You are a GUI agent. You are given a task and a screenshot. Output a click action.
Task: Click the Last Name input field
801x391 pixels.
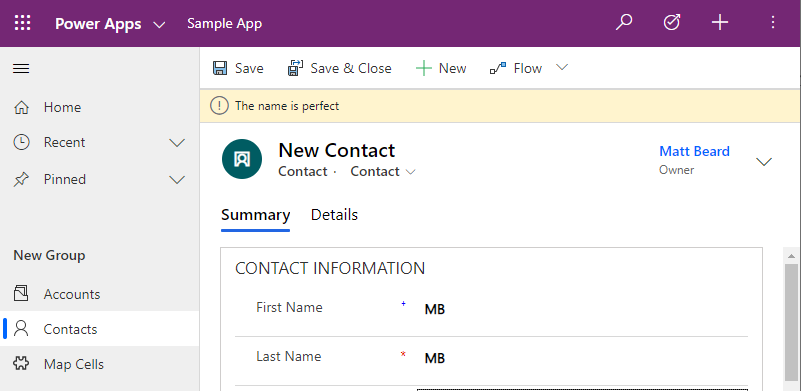point(582,358)
